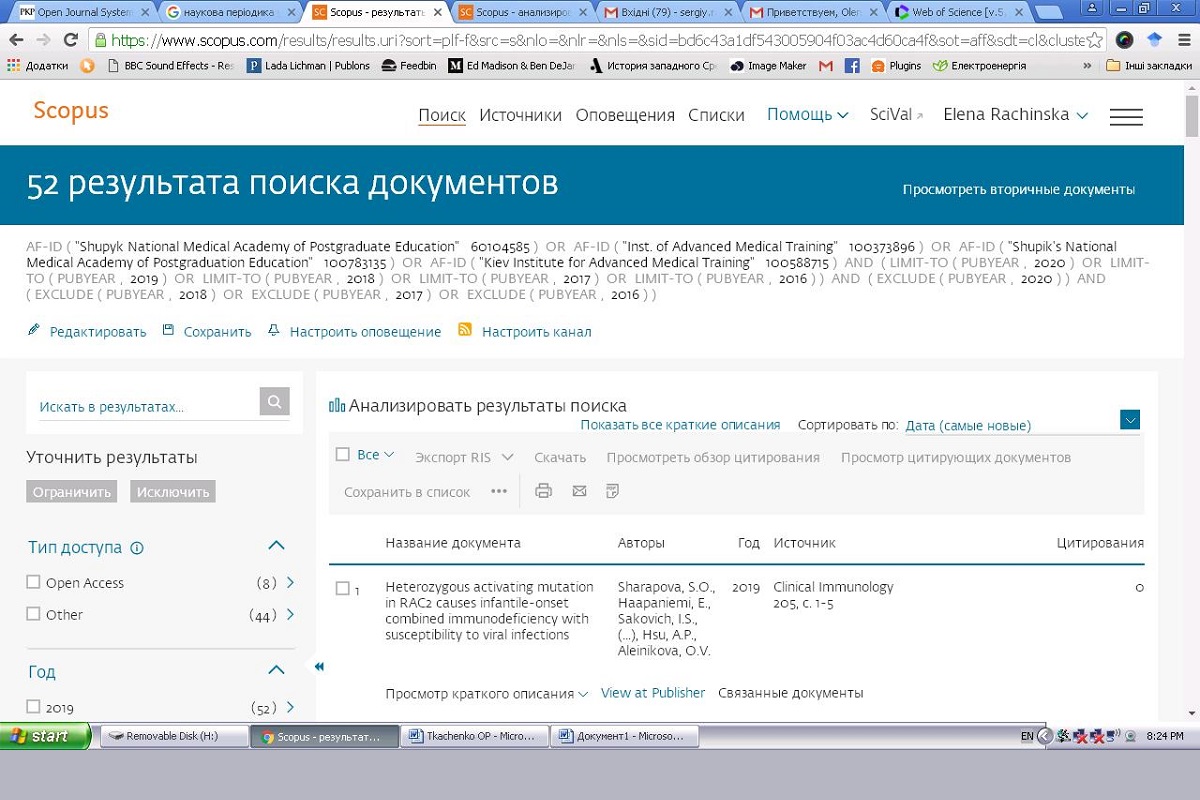Viewport: 1200px width, 800px height.
Task: Click Показать все краткие описания link
Action: click(680, 425)
